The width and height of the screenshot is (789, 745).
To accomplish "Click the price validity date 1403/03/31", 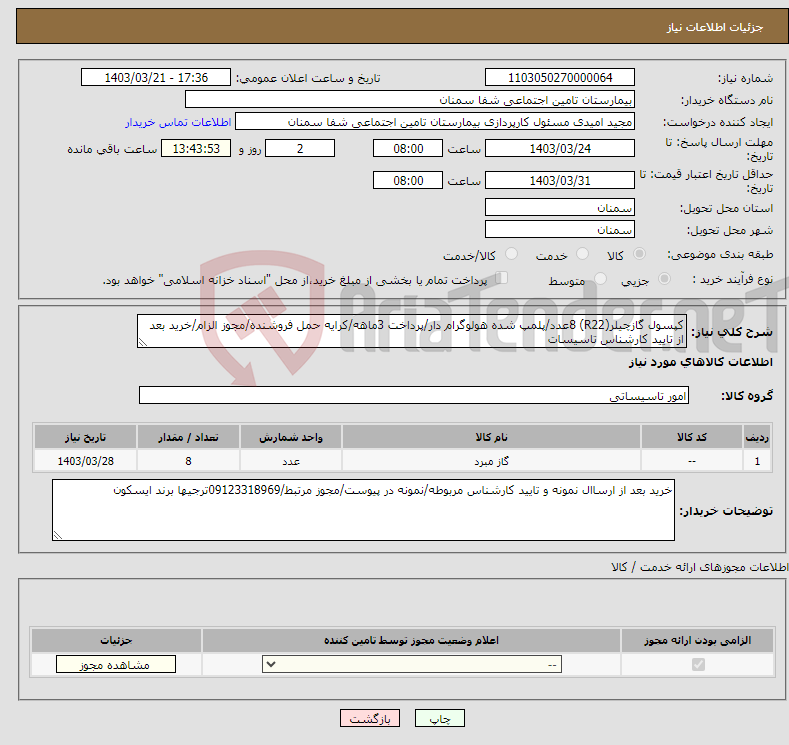I will [560, 181].
